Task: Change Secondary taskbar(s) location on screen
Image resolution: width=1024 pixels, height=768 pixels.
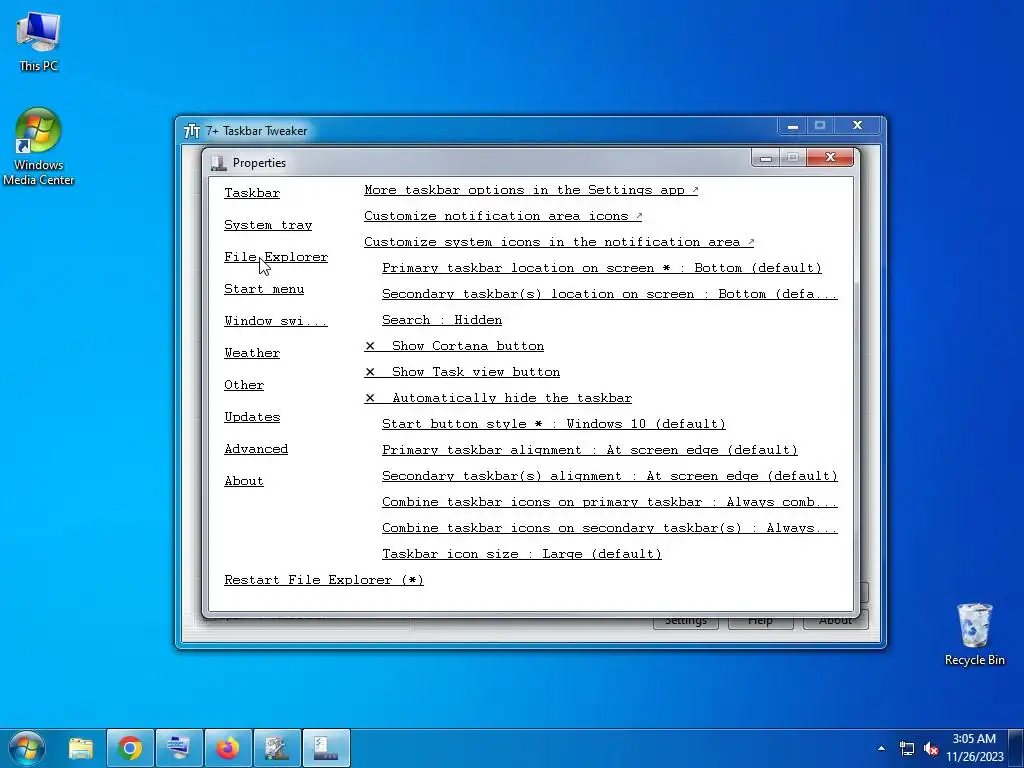Action: pyautogui.click(x=610, y=294)
